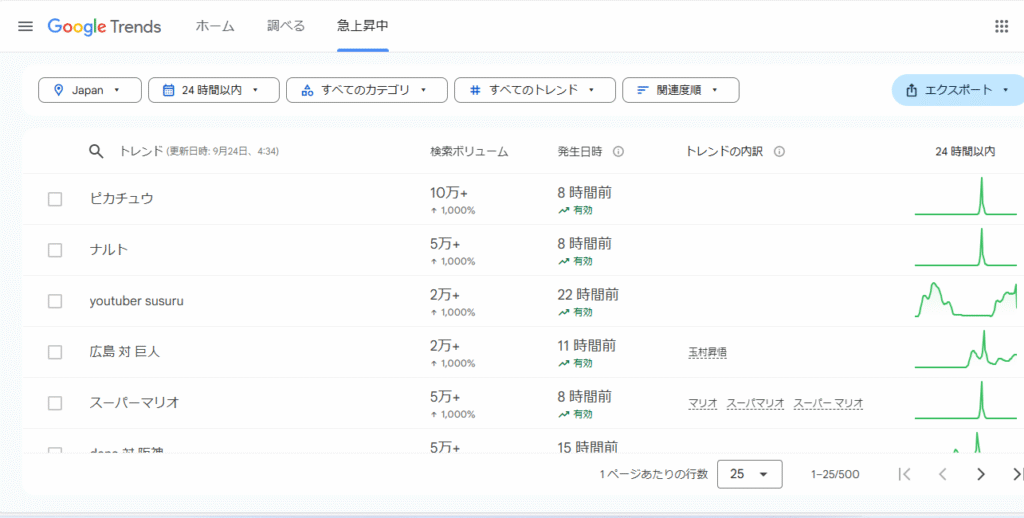Go to previous page of results
This screenshot has height=518, width=1024.
point(942,474)
